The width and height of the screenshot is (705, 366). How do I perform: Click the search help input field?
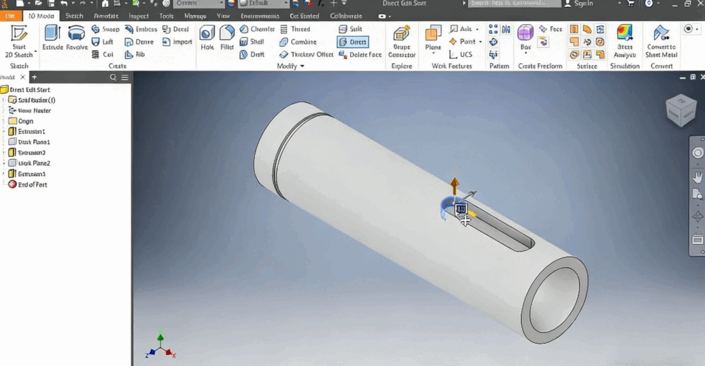click(x=514, y=4)
